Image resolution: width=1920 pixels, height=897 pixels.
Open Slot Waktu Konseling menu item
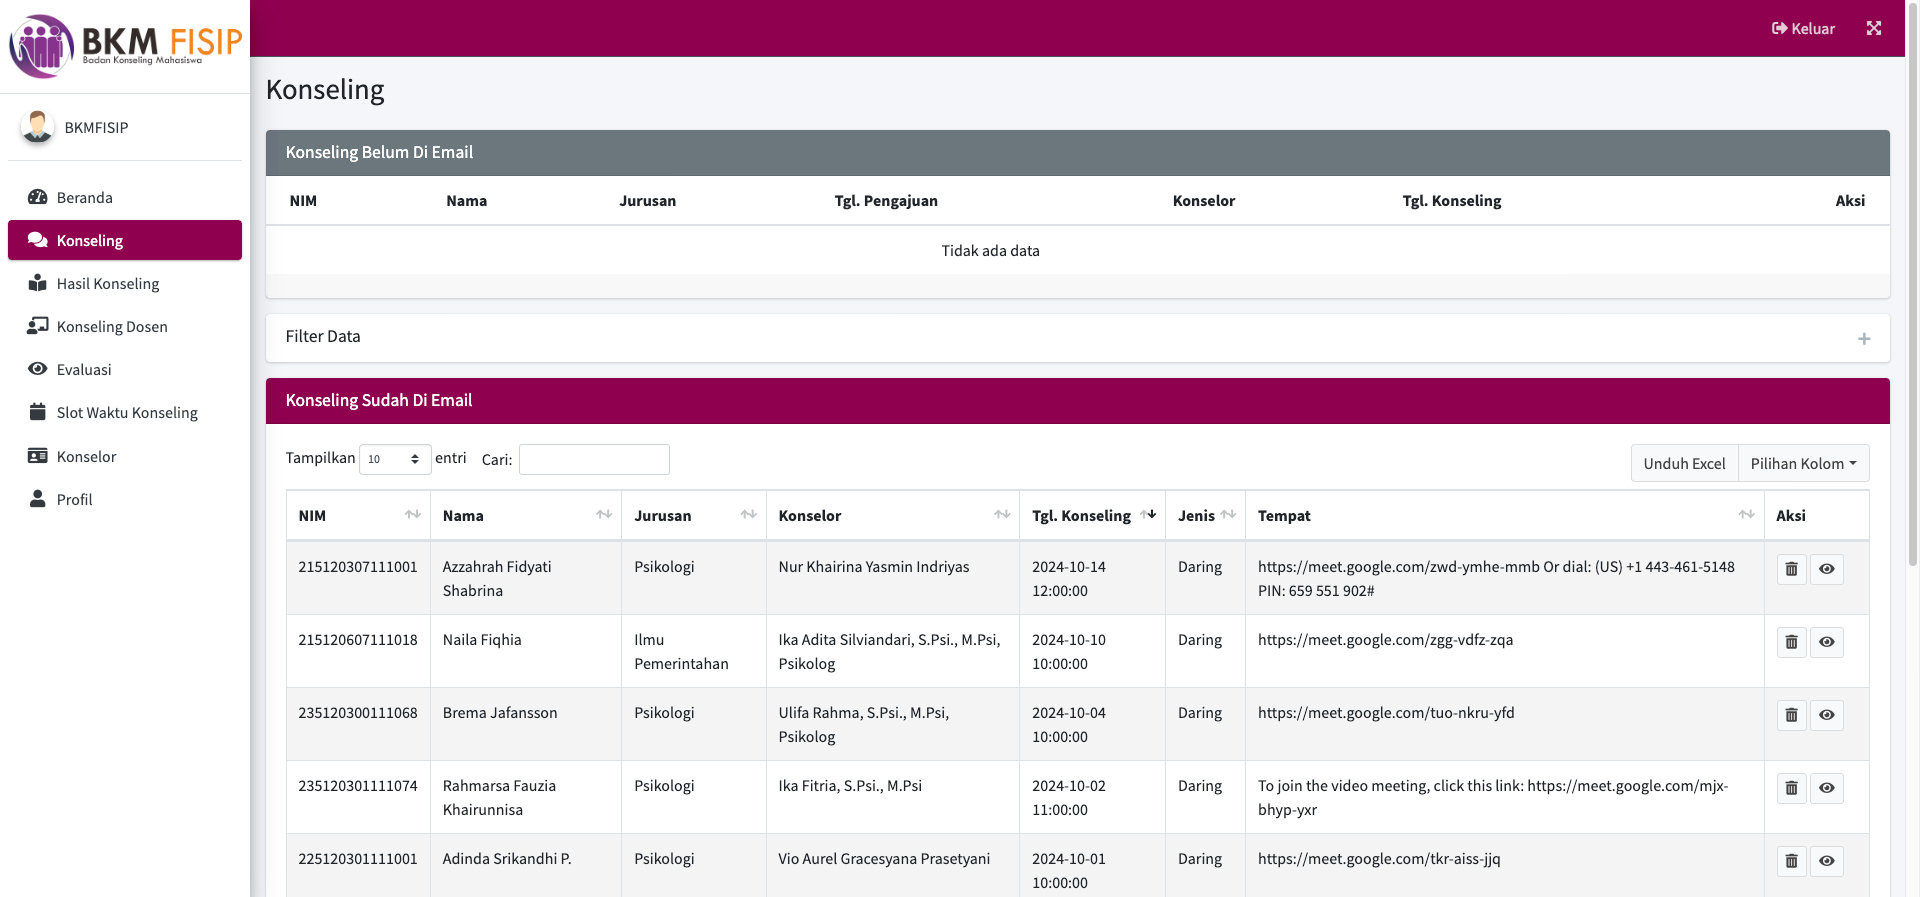pos(125,412)
